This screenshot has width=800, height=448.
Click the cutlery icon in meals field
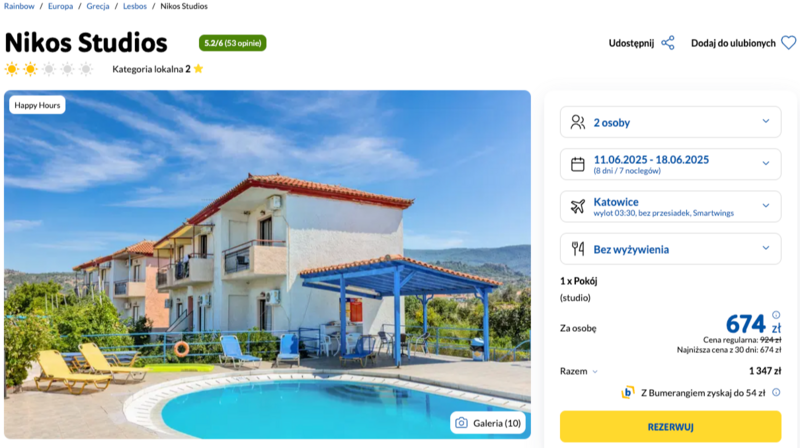click(x=578, y=249)
